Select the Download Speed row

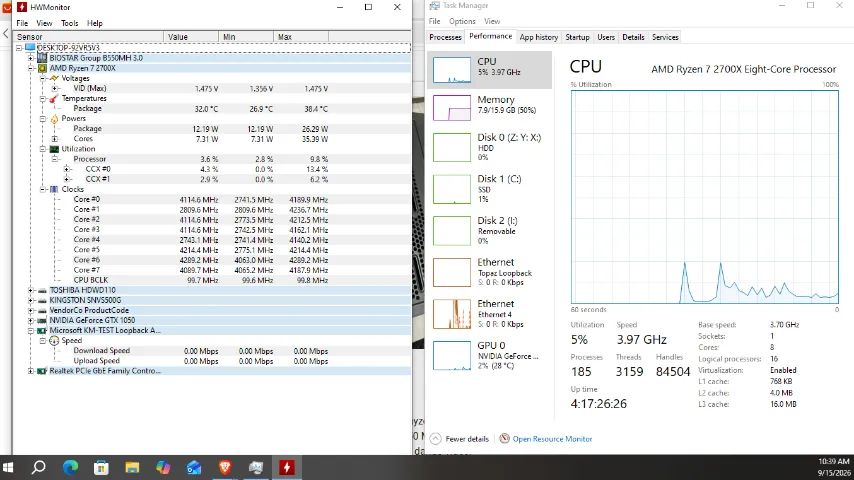(x=212, y=351)
